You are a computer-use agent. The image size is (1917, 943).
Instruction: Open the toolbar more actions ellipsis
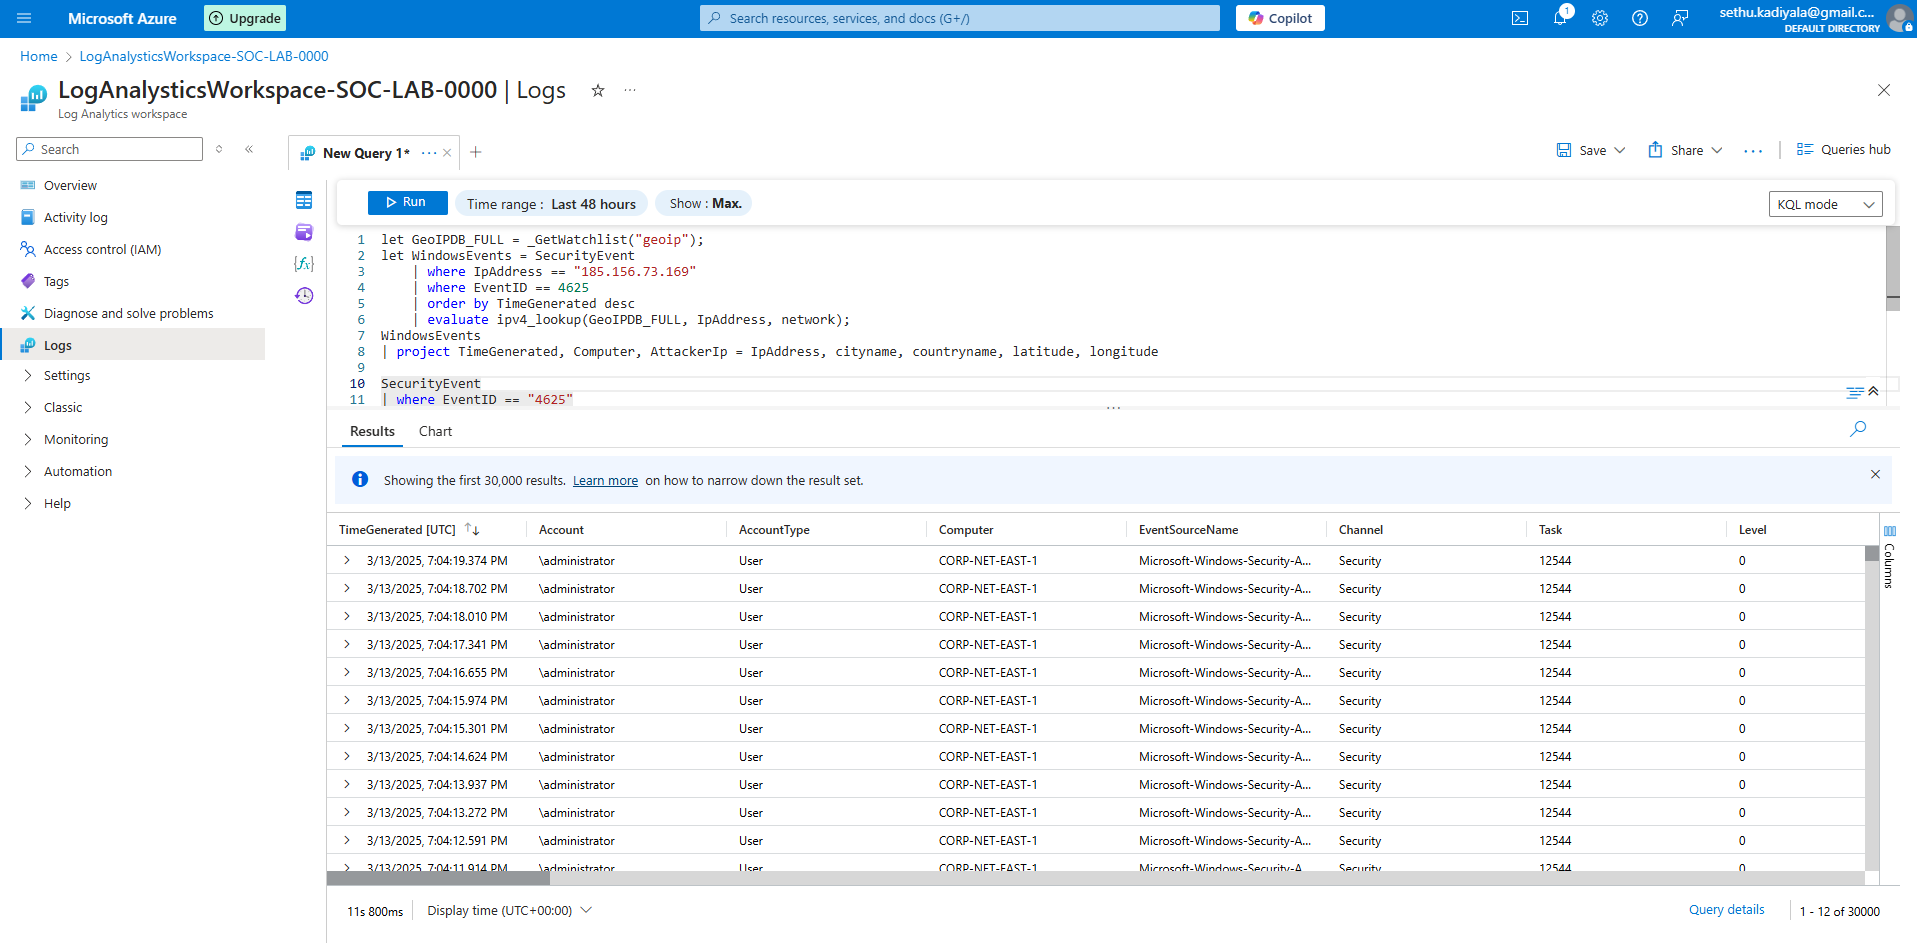tap(1753, 150)
